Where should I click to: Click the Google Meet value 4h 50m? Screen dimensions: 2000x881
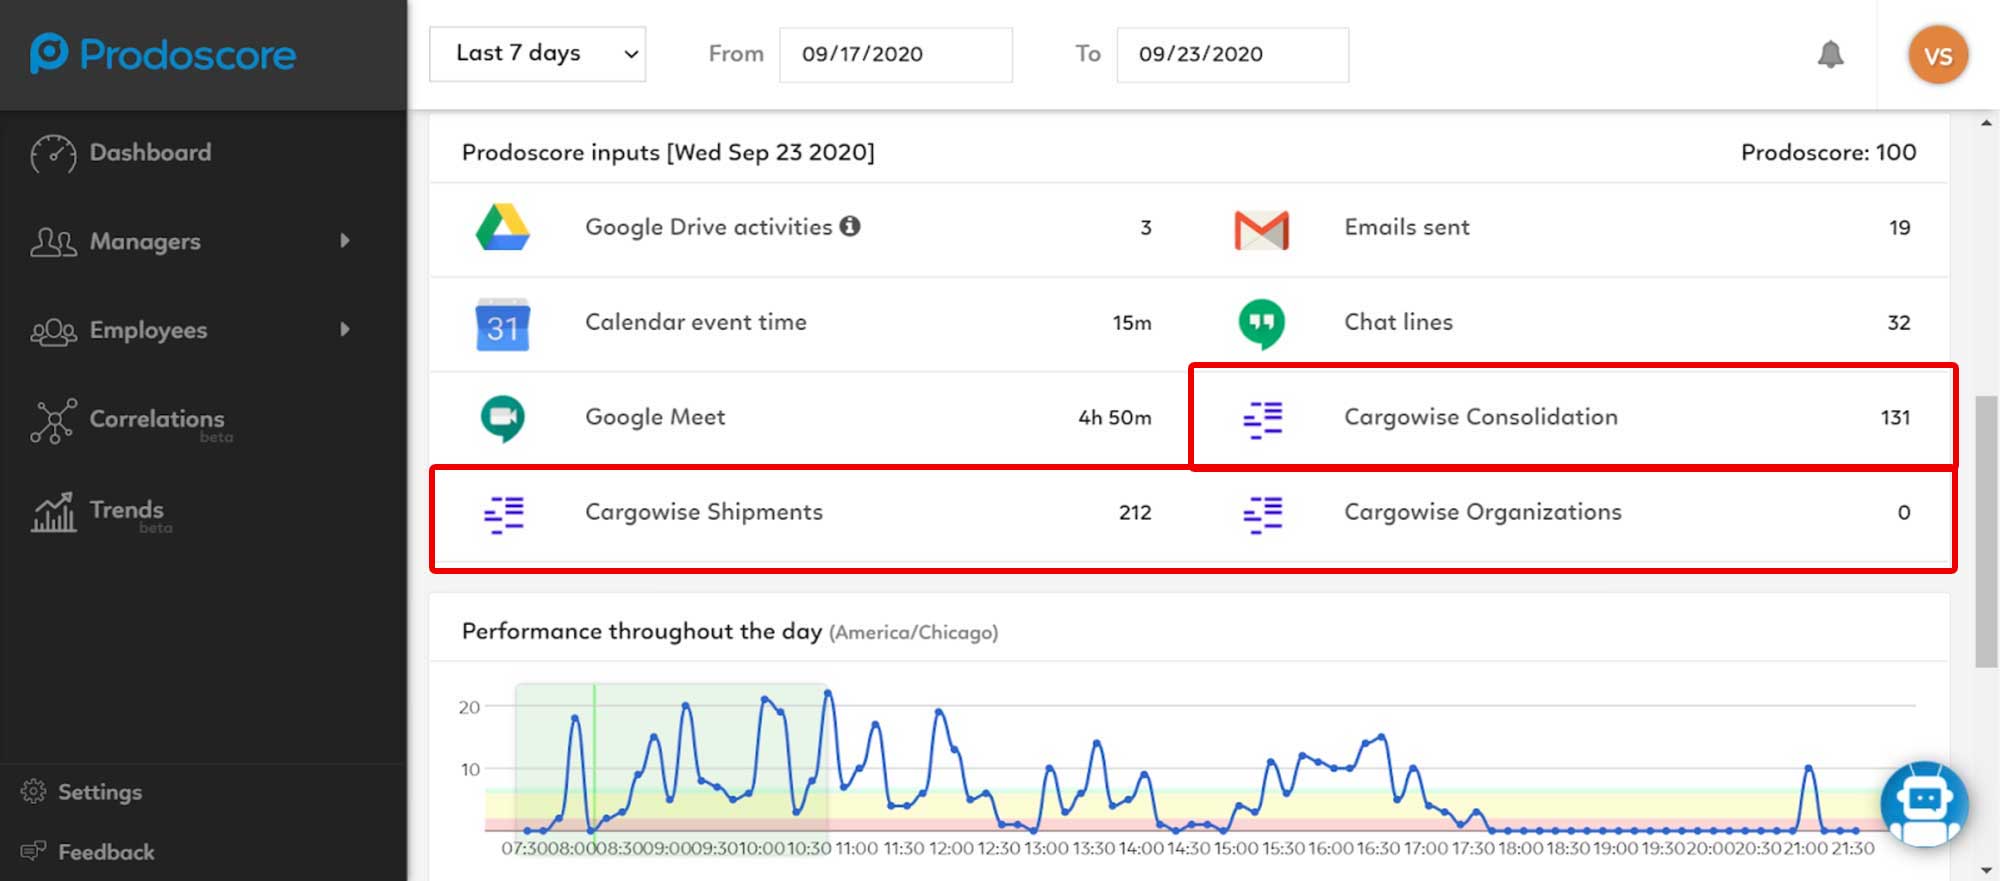[1114, 418]
